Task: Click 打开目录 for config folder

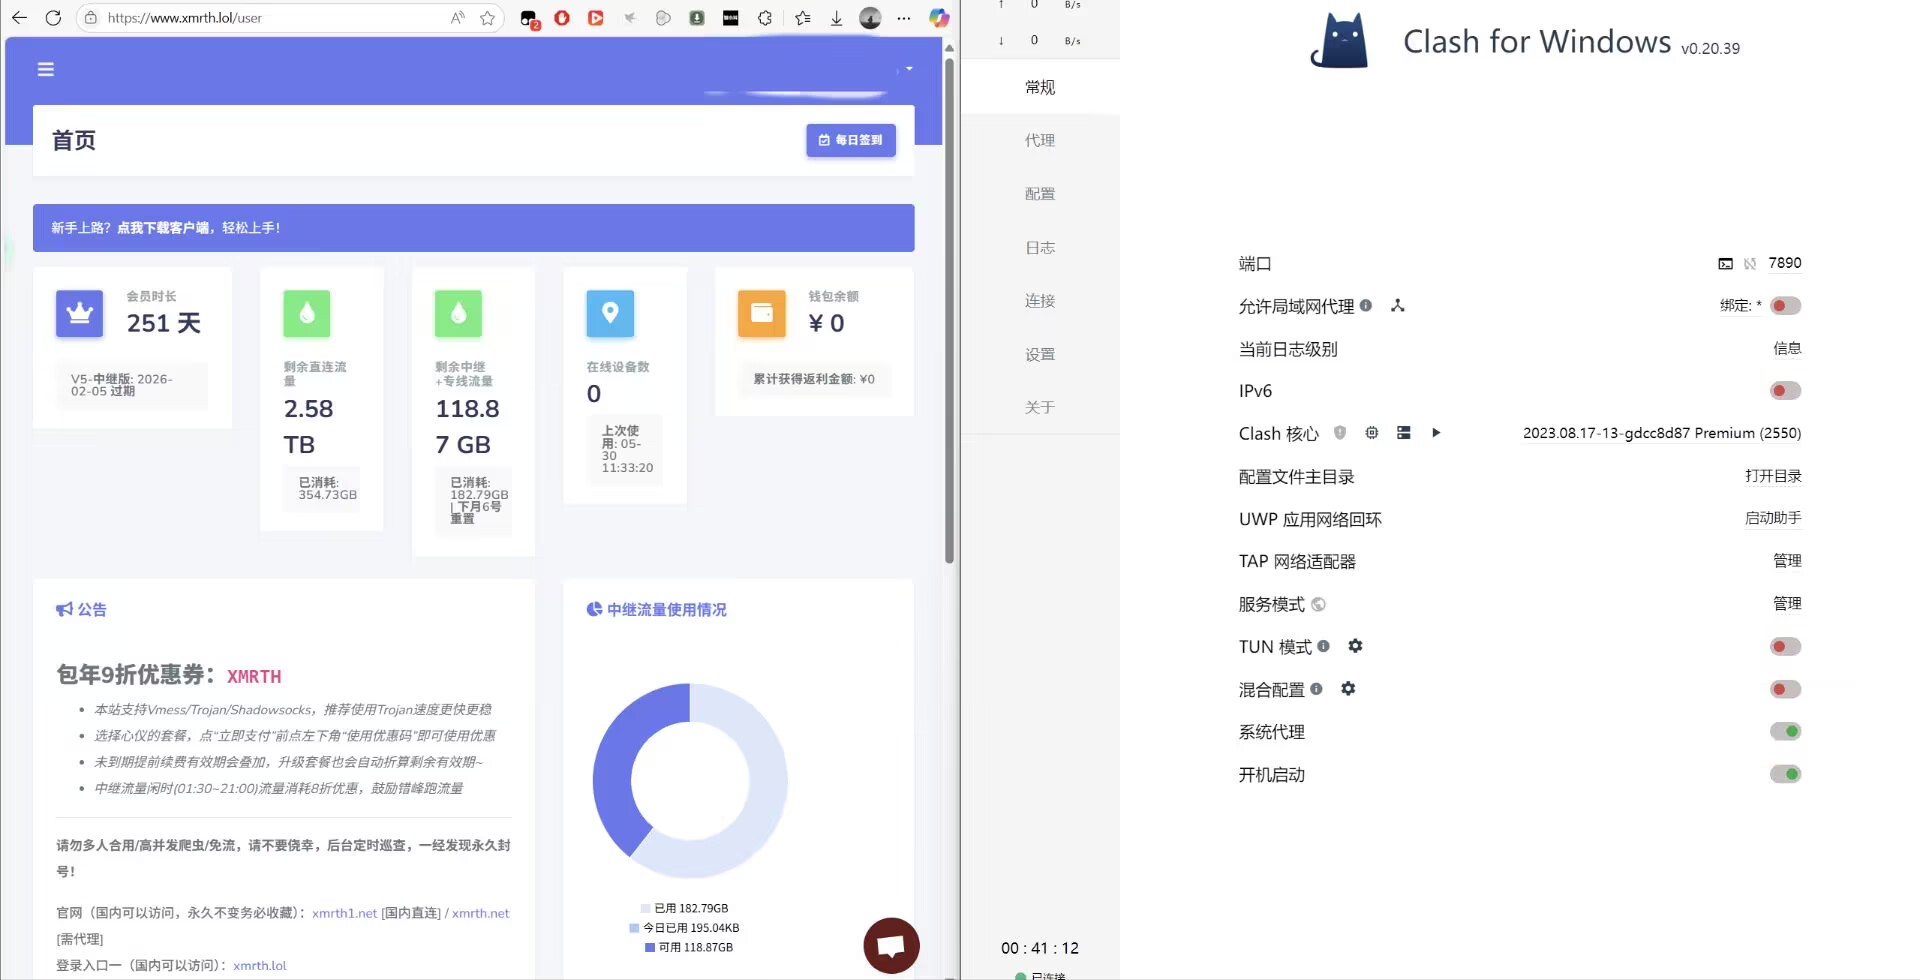Action: tap(1773, 476)
